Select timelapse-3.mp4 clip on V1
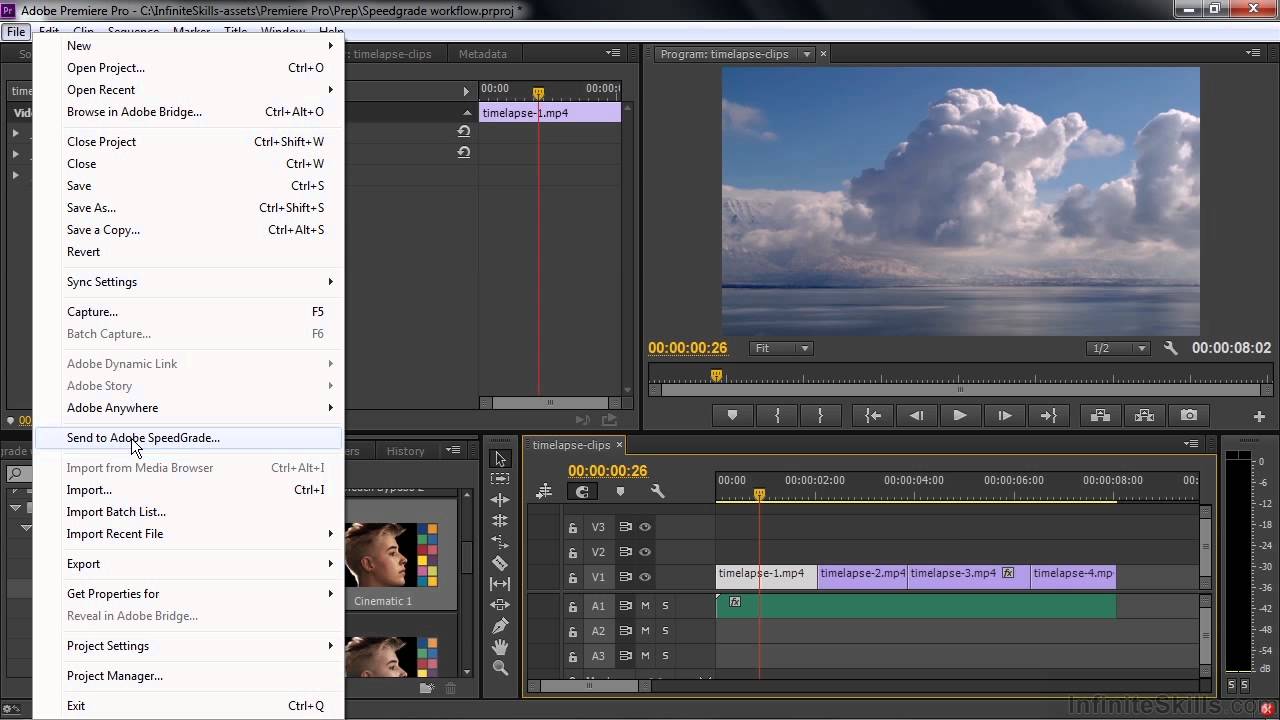This screenshot has width=1280, height=720. coord(968,577)
